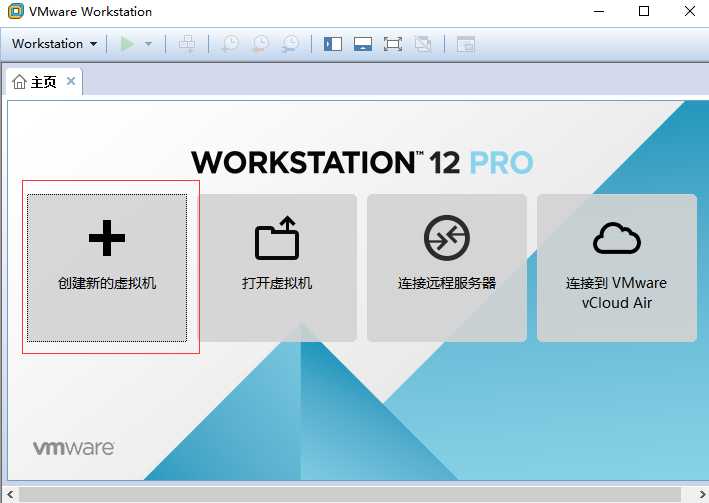Click the revert to snapshot icon

tap(260, 44)
